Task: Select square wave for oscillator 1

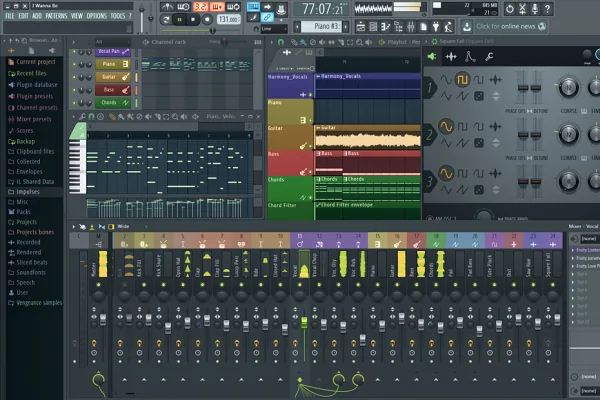Action: [463, 80]
